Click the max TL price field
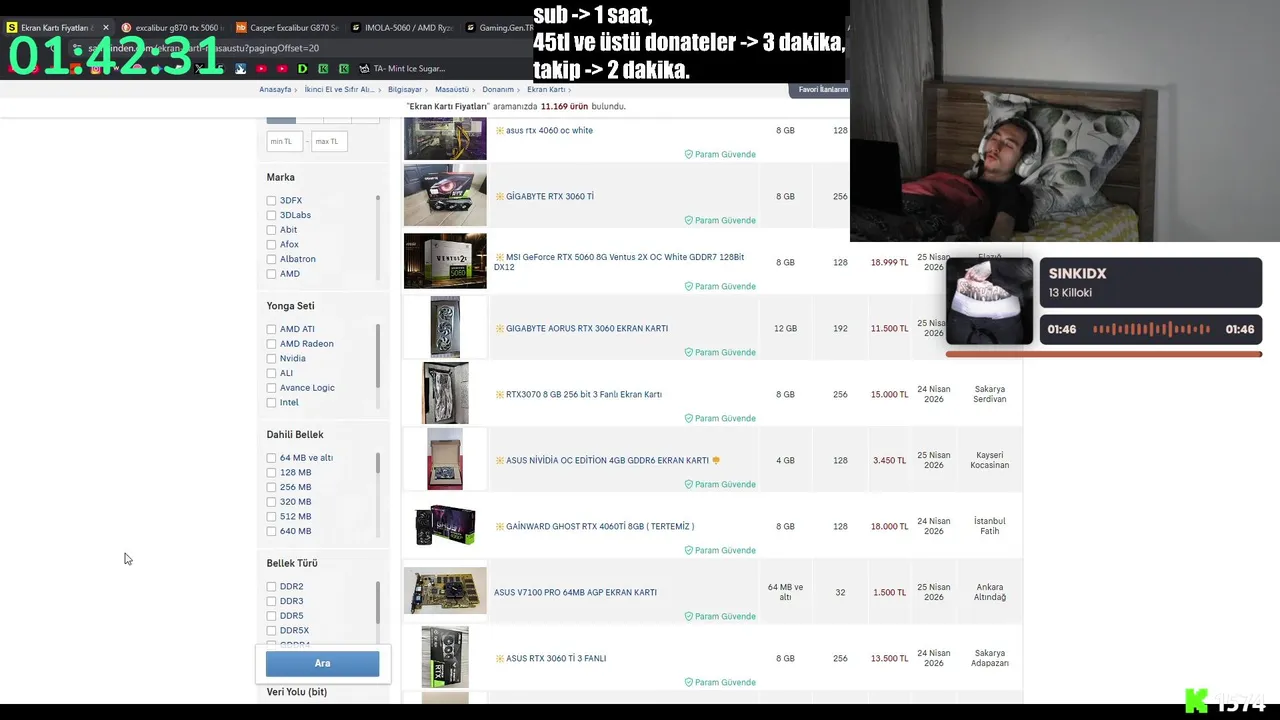 coord(329,141)
